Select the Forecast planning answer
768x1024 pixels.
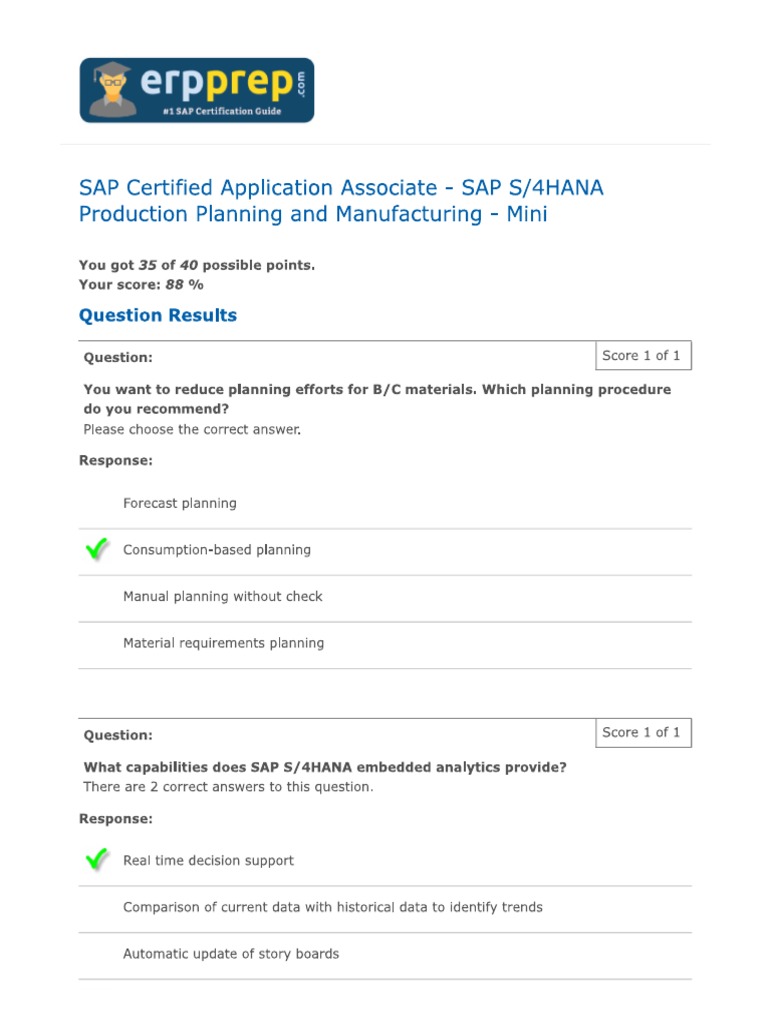click(180, 503)
